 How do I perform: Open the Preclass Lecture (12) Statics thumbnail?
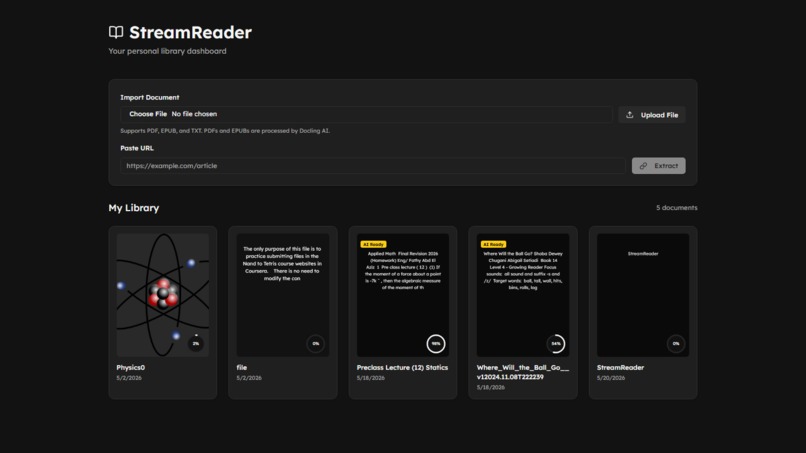tap(402, 295)
